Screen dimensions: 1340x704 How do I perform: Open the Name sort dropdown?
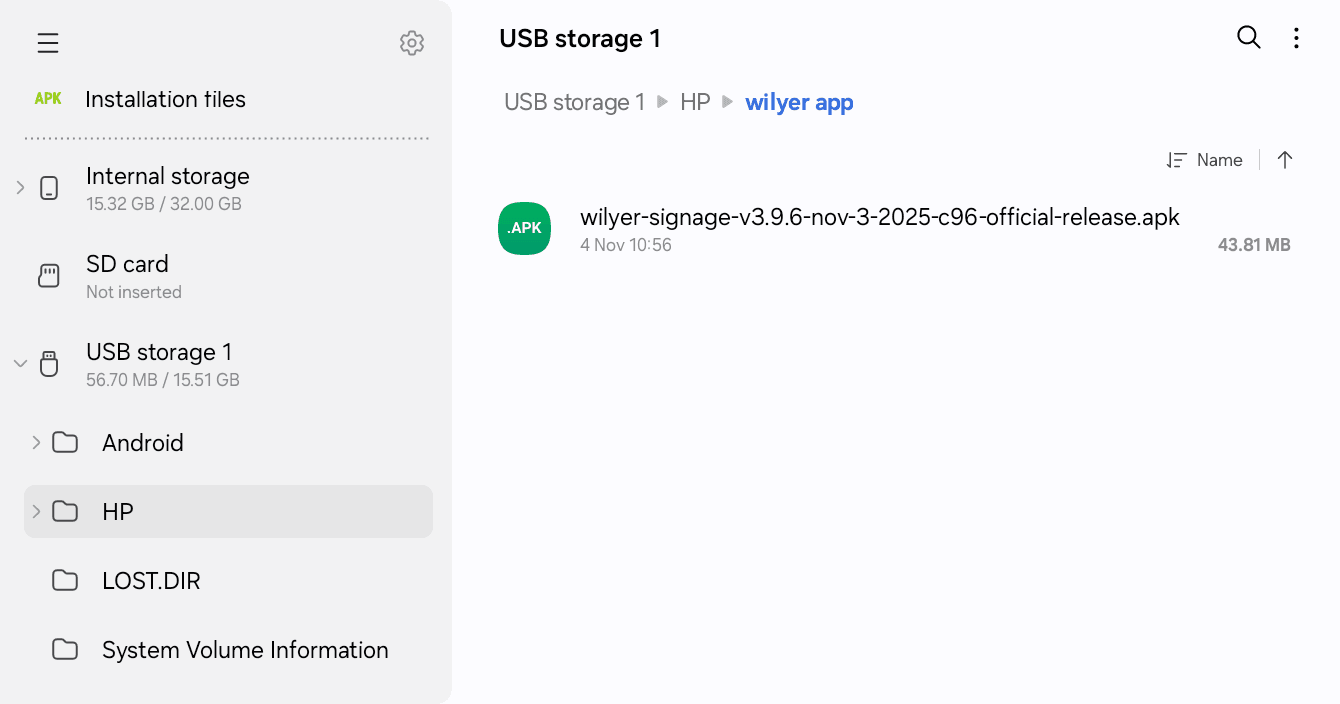click(1205, 160)
